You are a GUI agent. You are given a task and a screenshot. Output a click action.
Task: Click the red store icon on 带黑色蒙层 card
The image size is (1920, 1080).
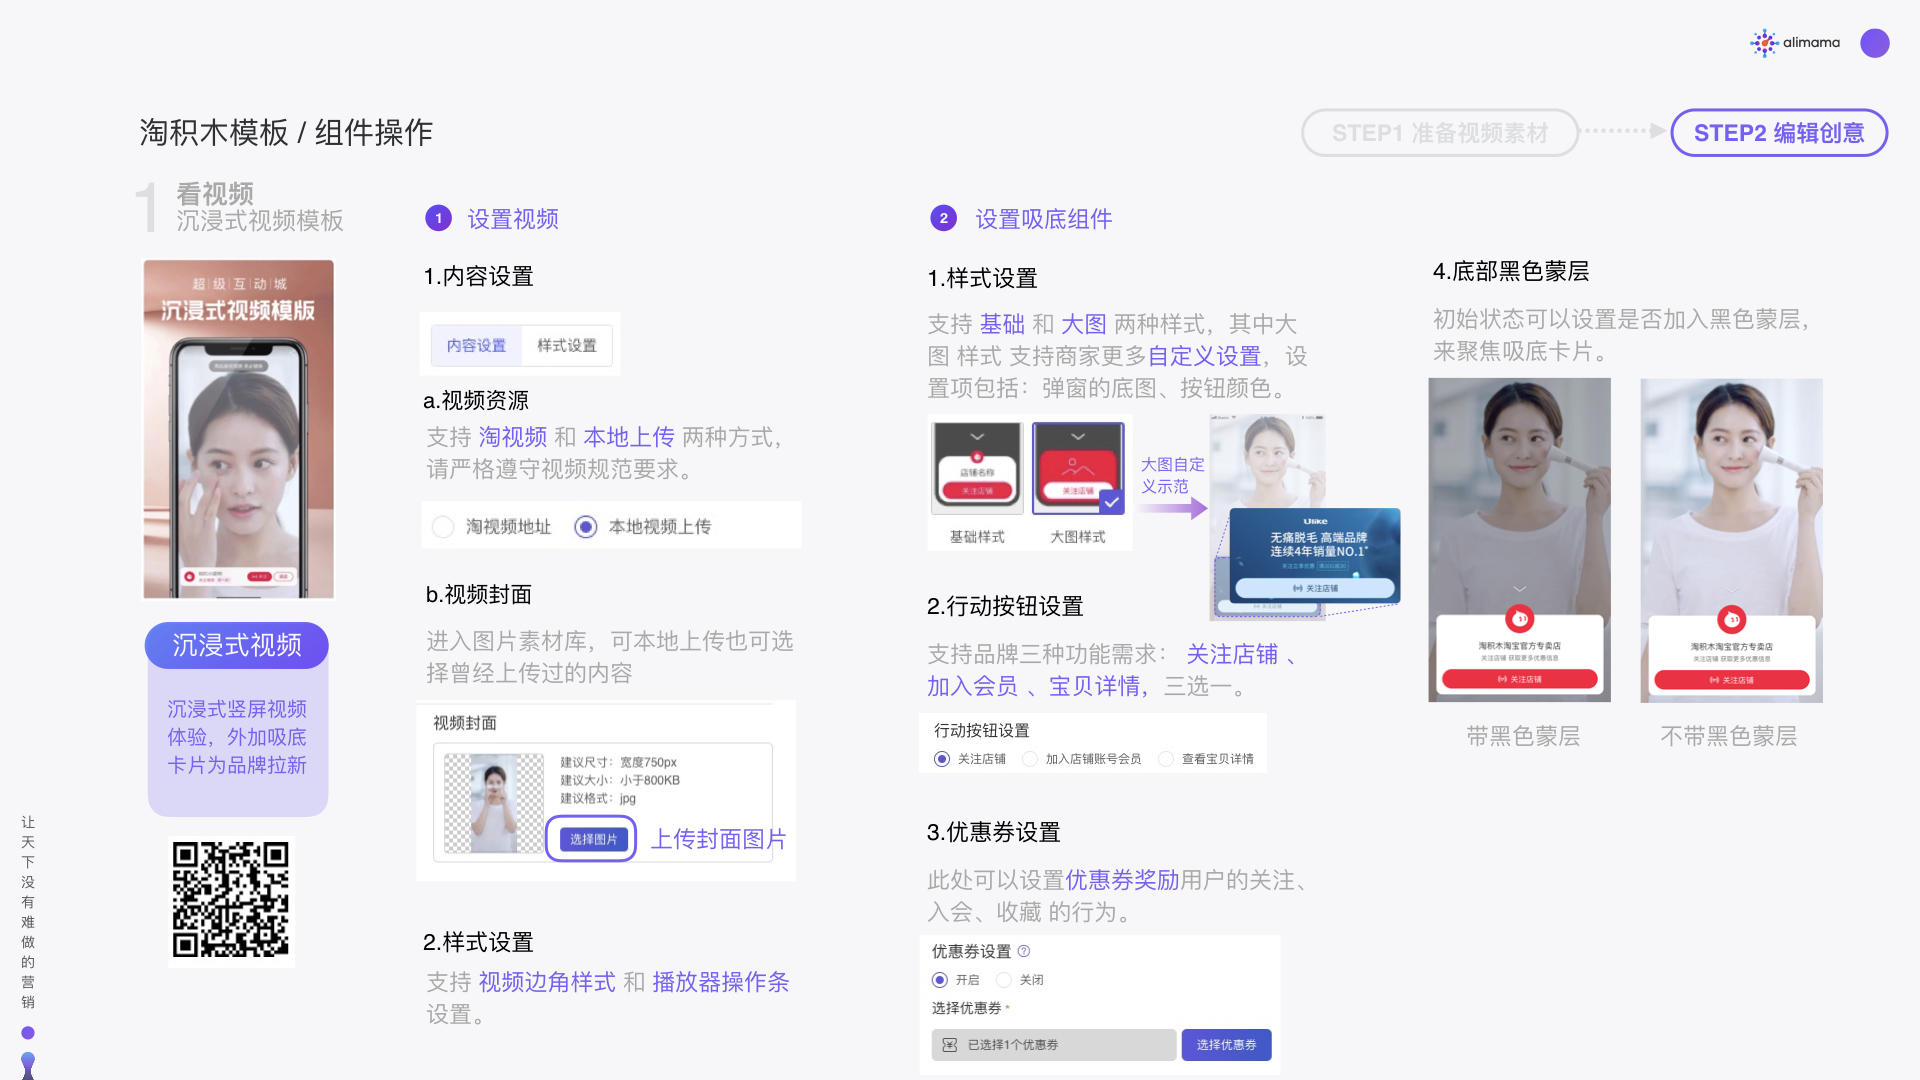[x=1519, y=619]
